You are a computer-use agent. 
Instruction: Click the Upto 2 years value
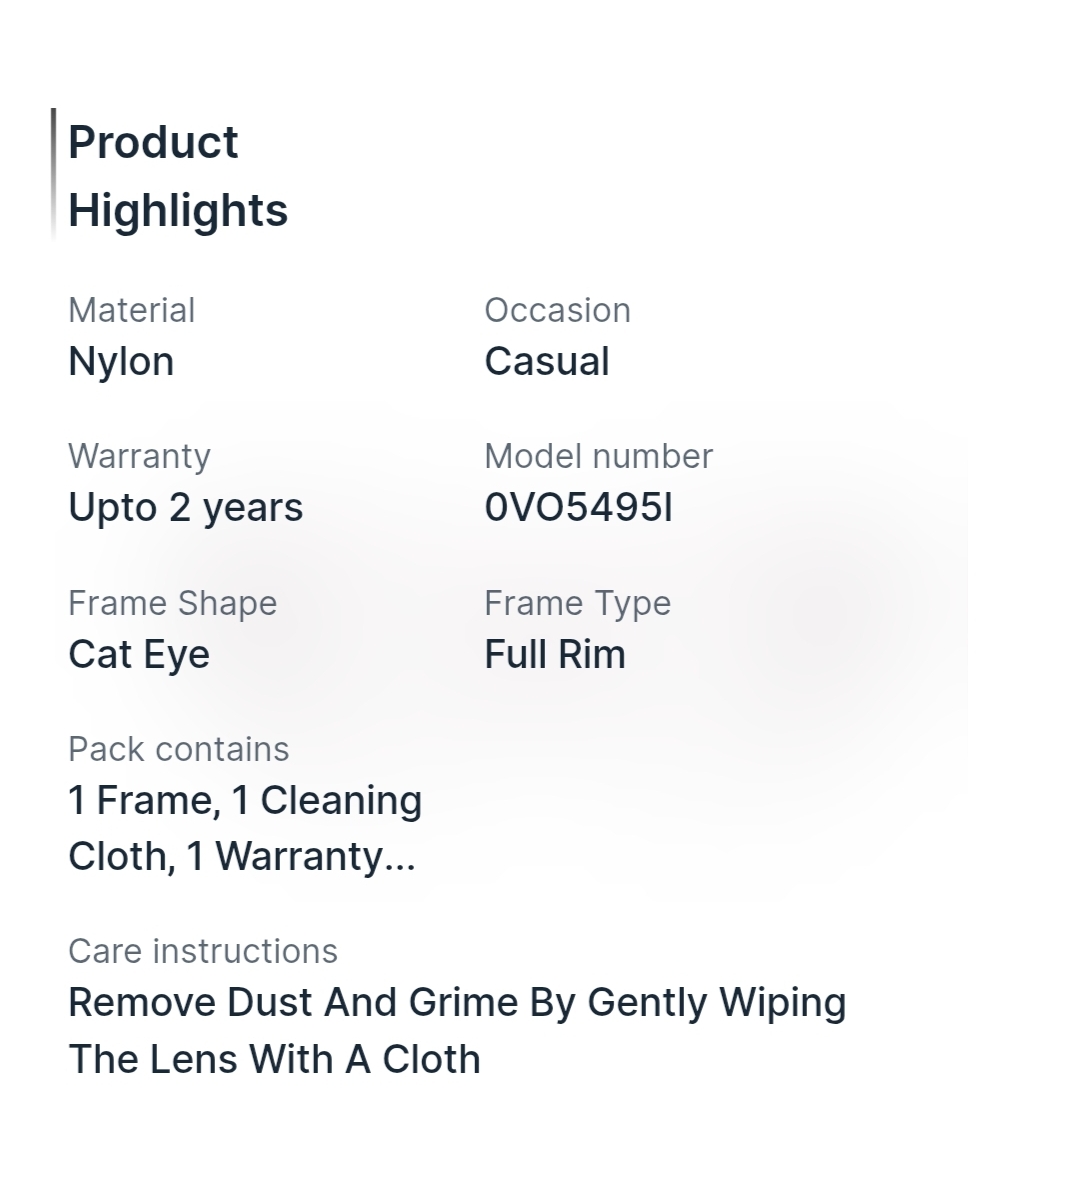[x=185, y=508]
